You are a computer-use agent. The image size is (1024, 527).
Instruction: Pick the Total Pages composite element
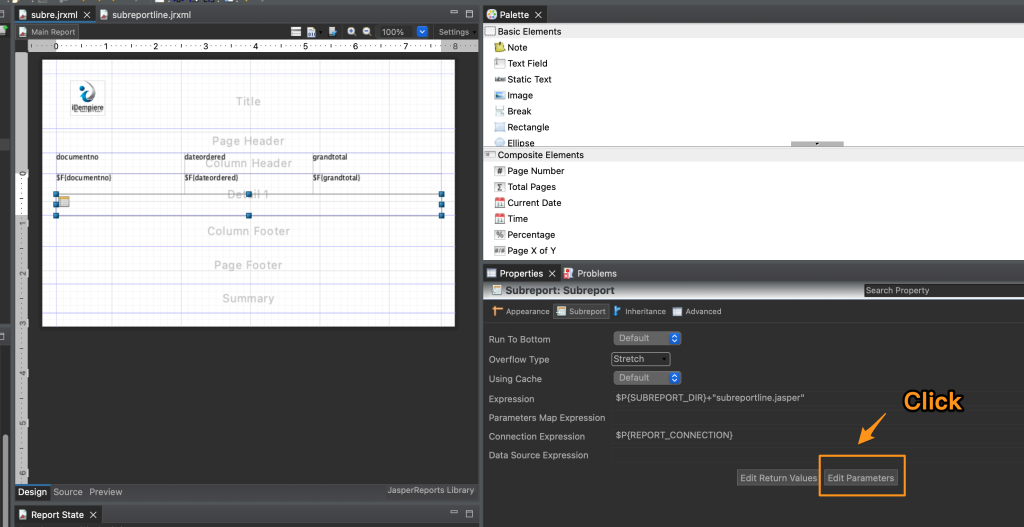click(x=526, y=187)
